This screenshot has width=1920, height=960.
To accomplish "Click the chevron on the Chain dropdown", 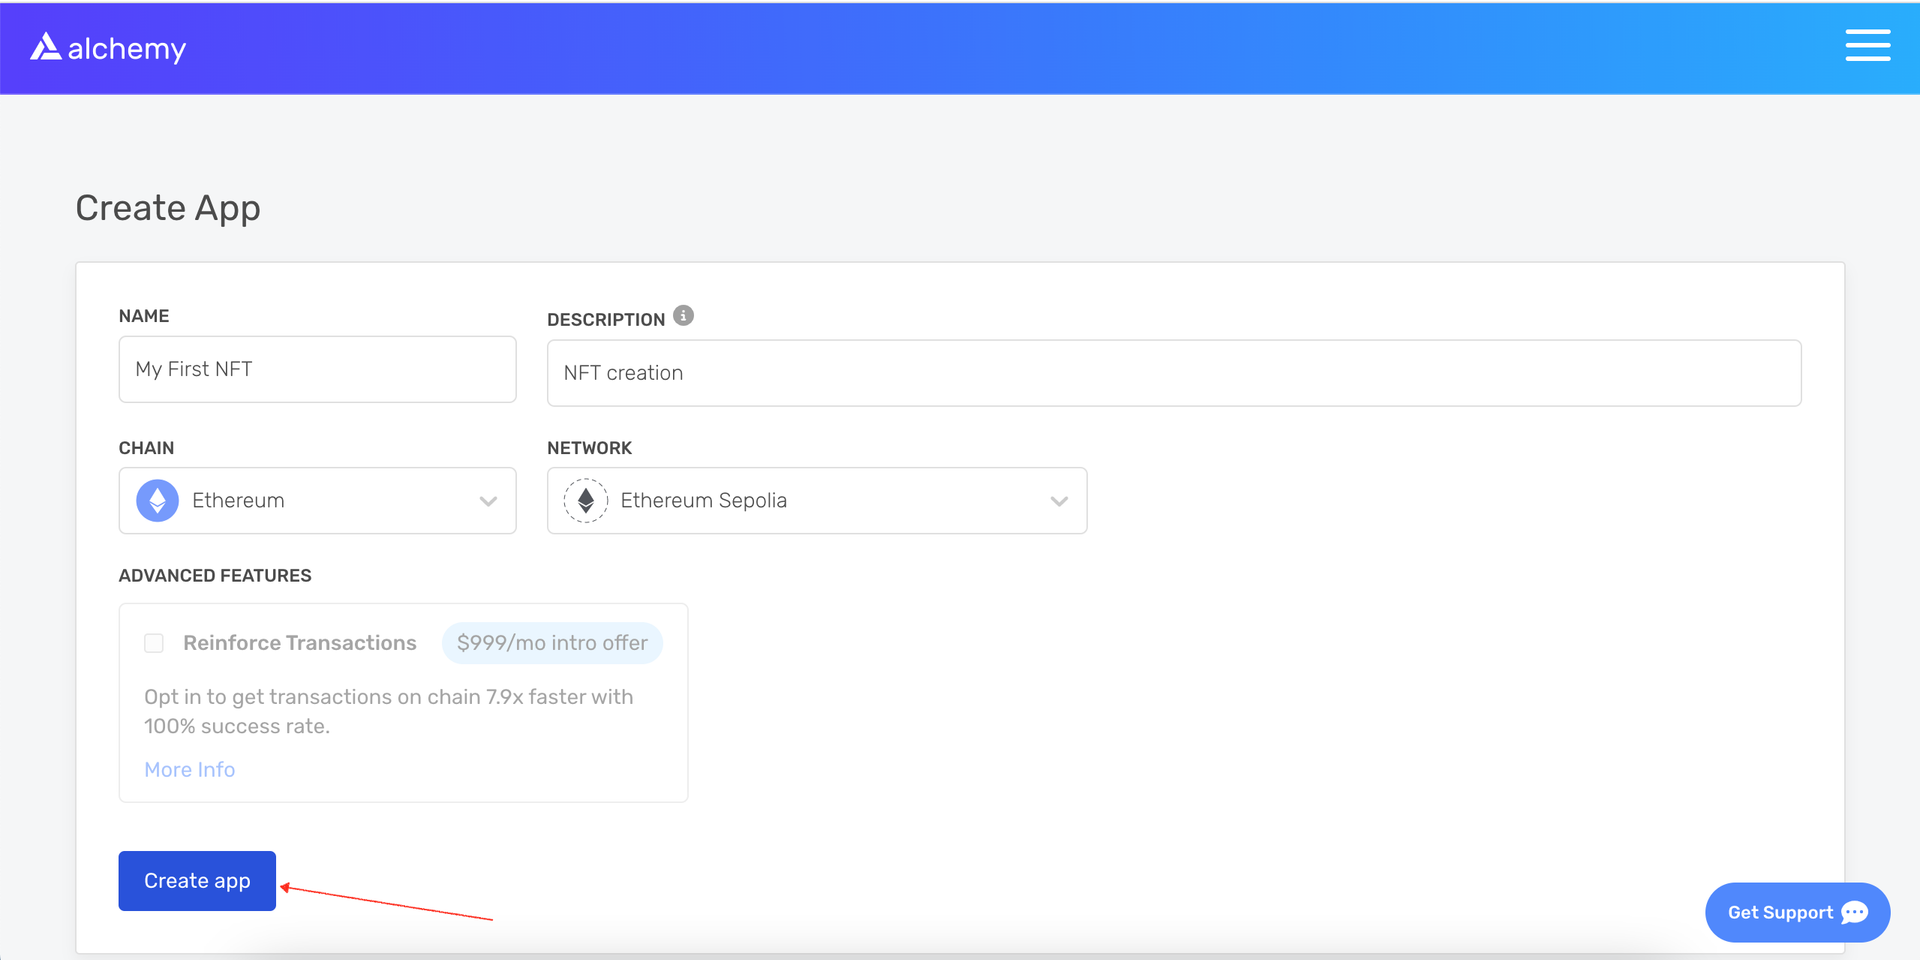I will pos(488,501).
